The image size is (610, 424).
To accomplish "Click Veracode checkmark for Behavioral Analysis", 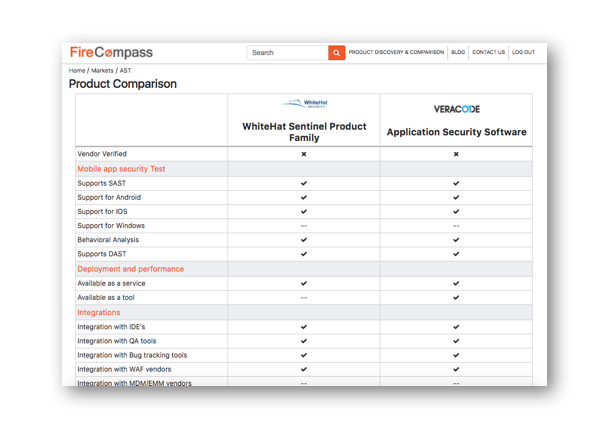I will click(x=456, y=240).
